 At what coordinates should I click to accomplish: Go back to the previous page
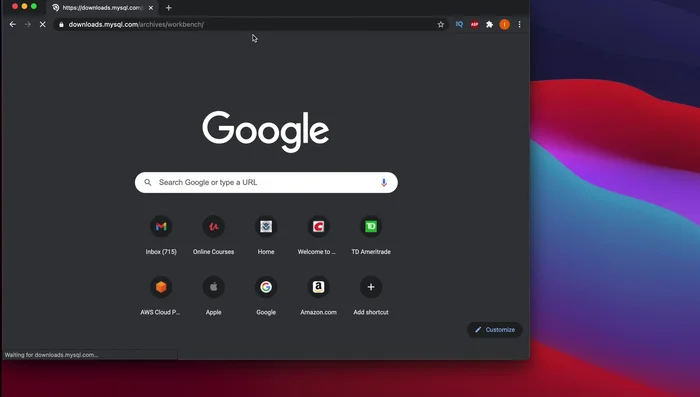click(x=12, y=25)
